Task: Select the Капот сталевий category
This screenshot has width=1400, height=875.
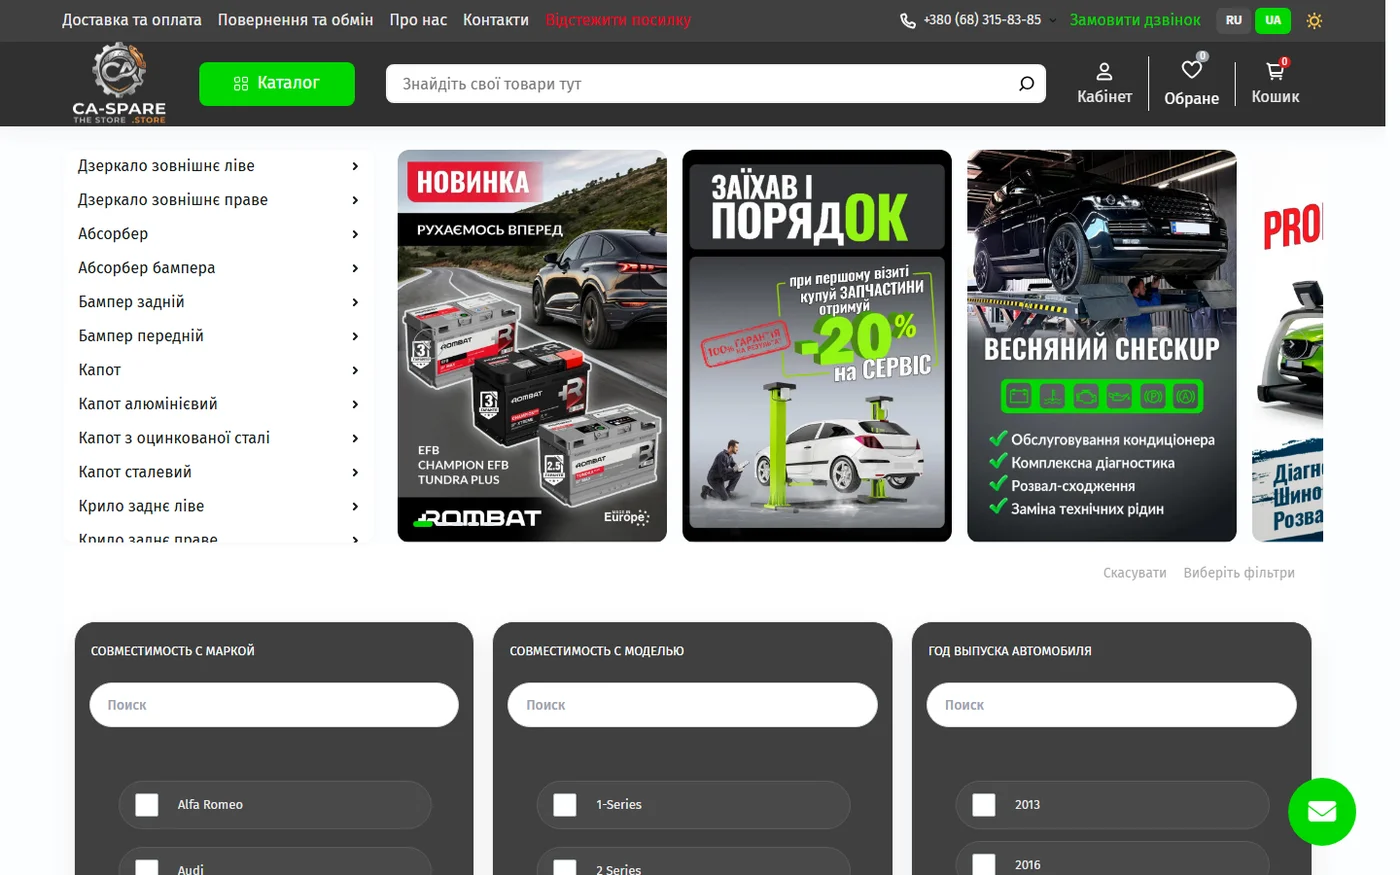Action: click(x=135, y=472)
